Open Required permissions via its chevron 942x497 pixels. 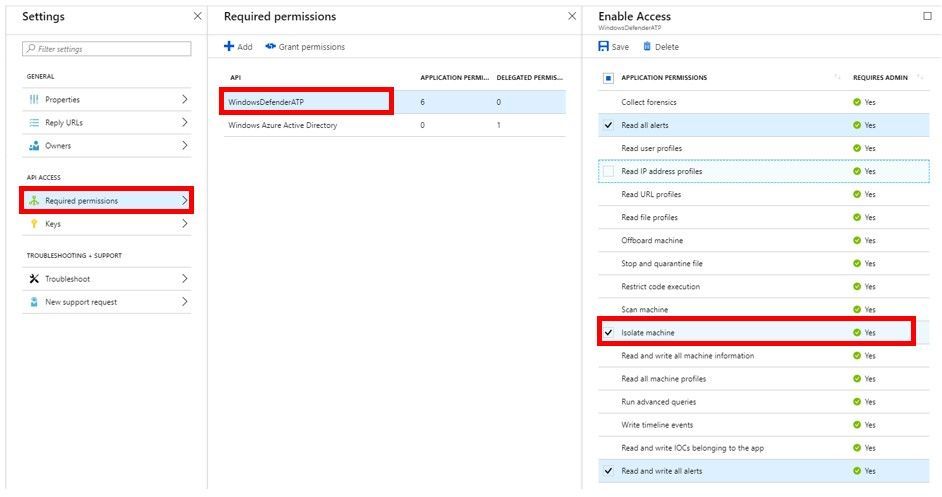tap(185, 201)
